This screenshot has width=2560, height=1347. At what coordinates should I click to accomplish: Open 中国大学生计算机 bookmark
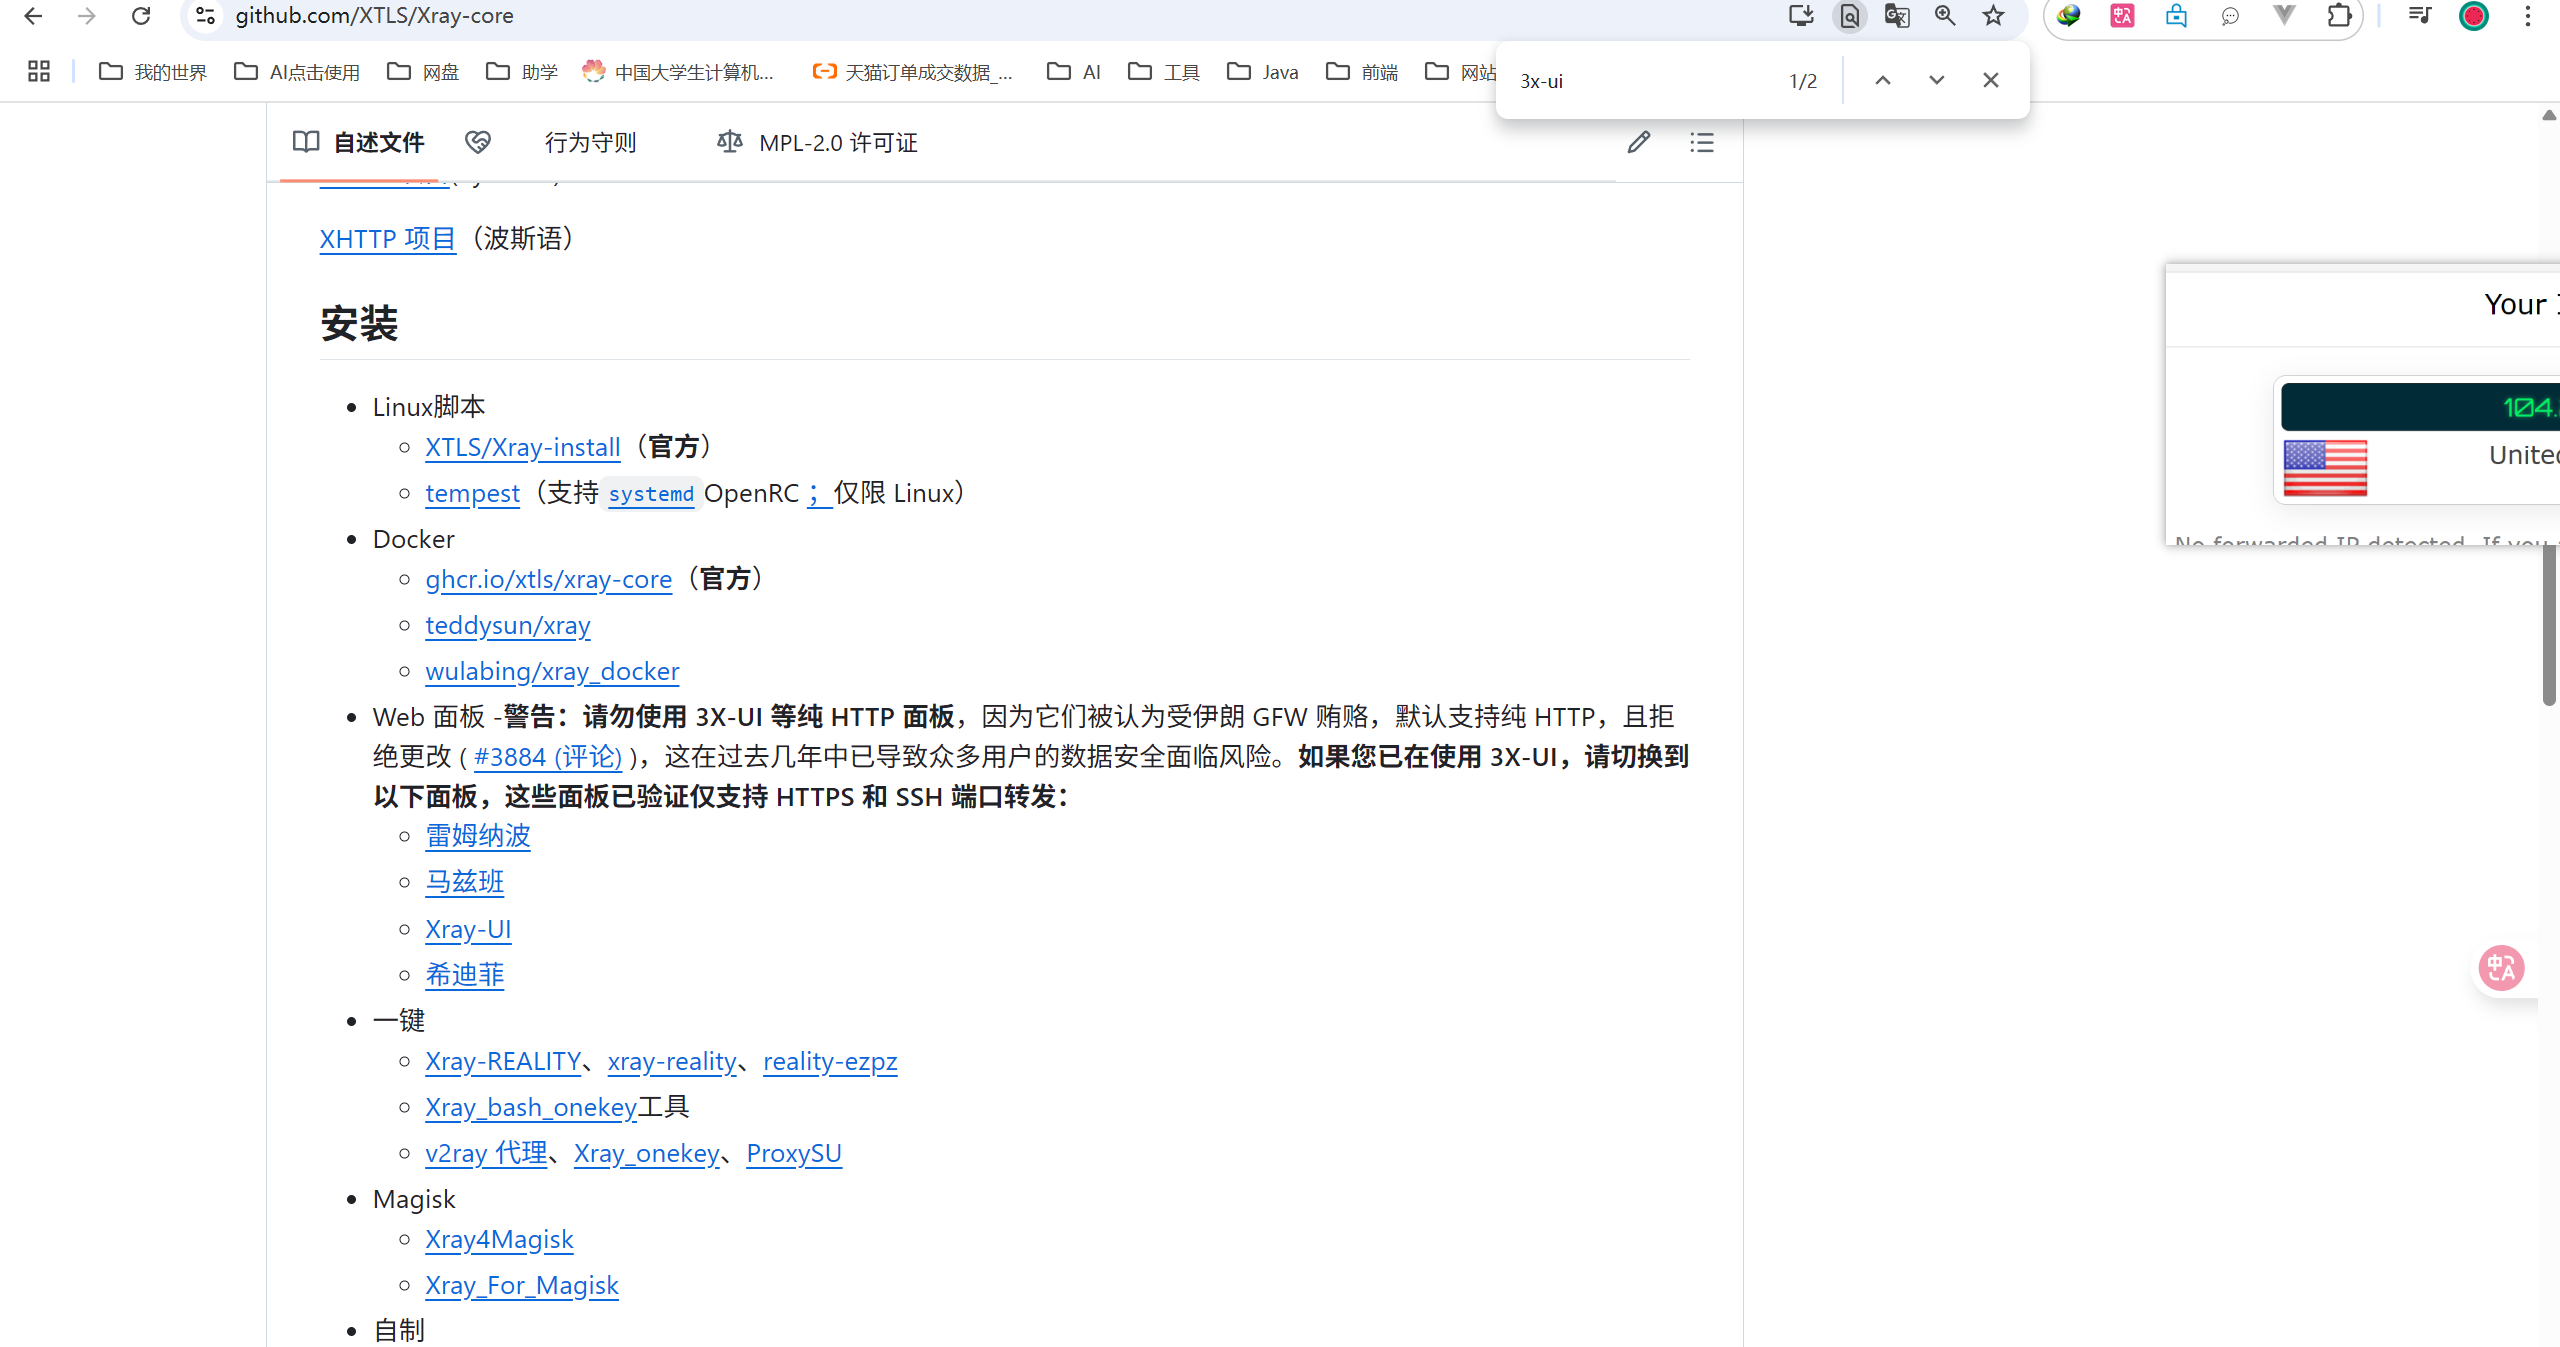pos(679,72)
